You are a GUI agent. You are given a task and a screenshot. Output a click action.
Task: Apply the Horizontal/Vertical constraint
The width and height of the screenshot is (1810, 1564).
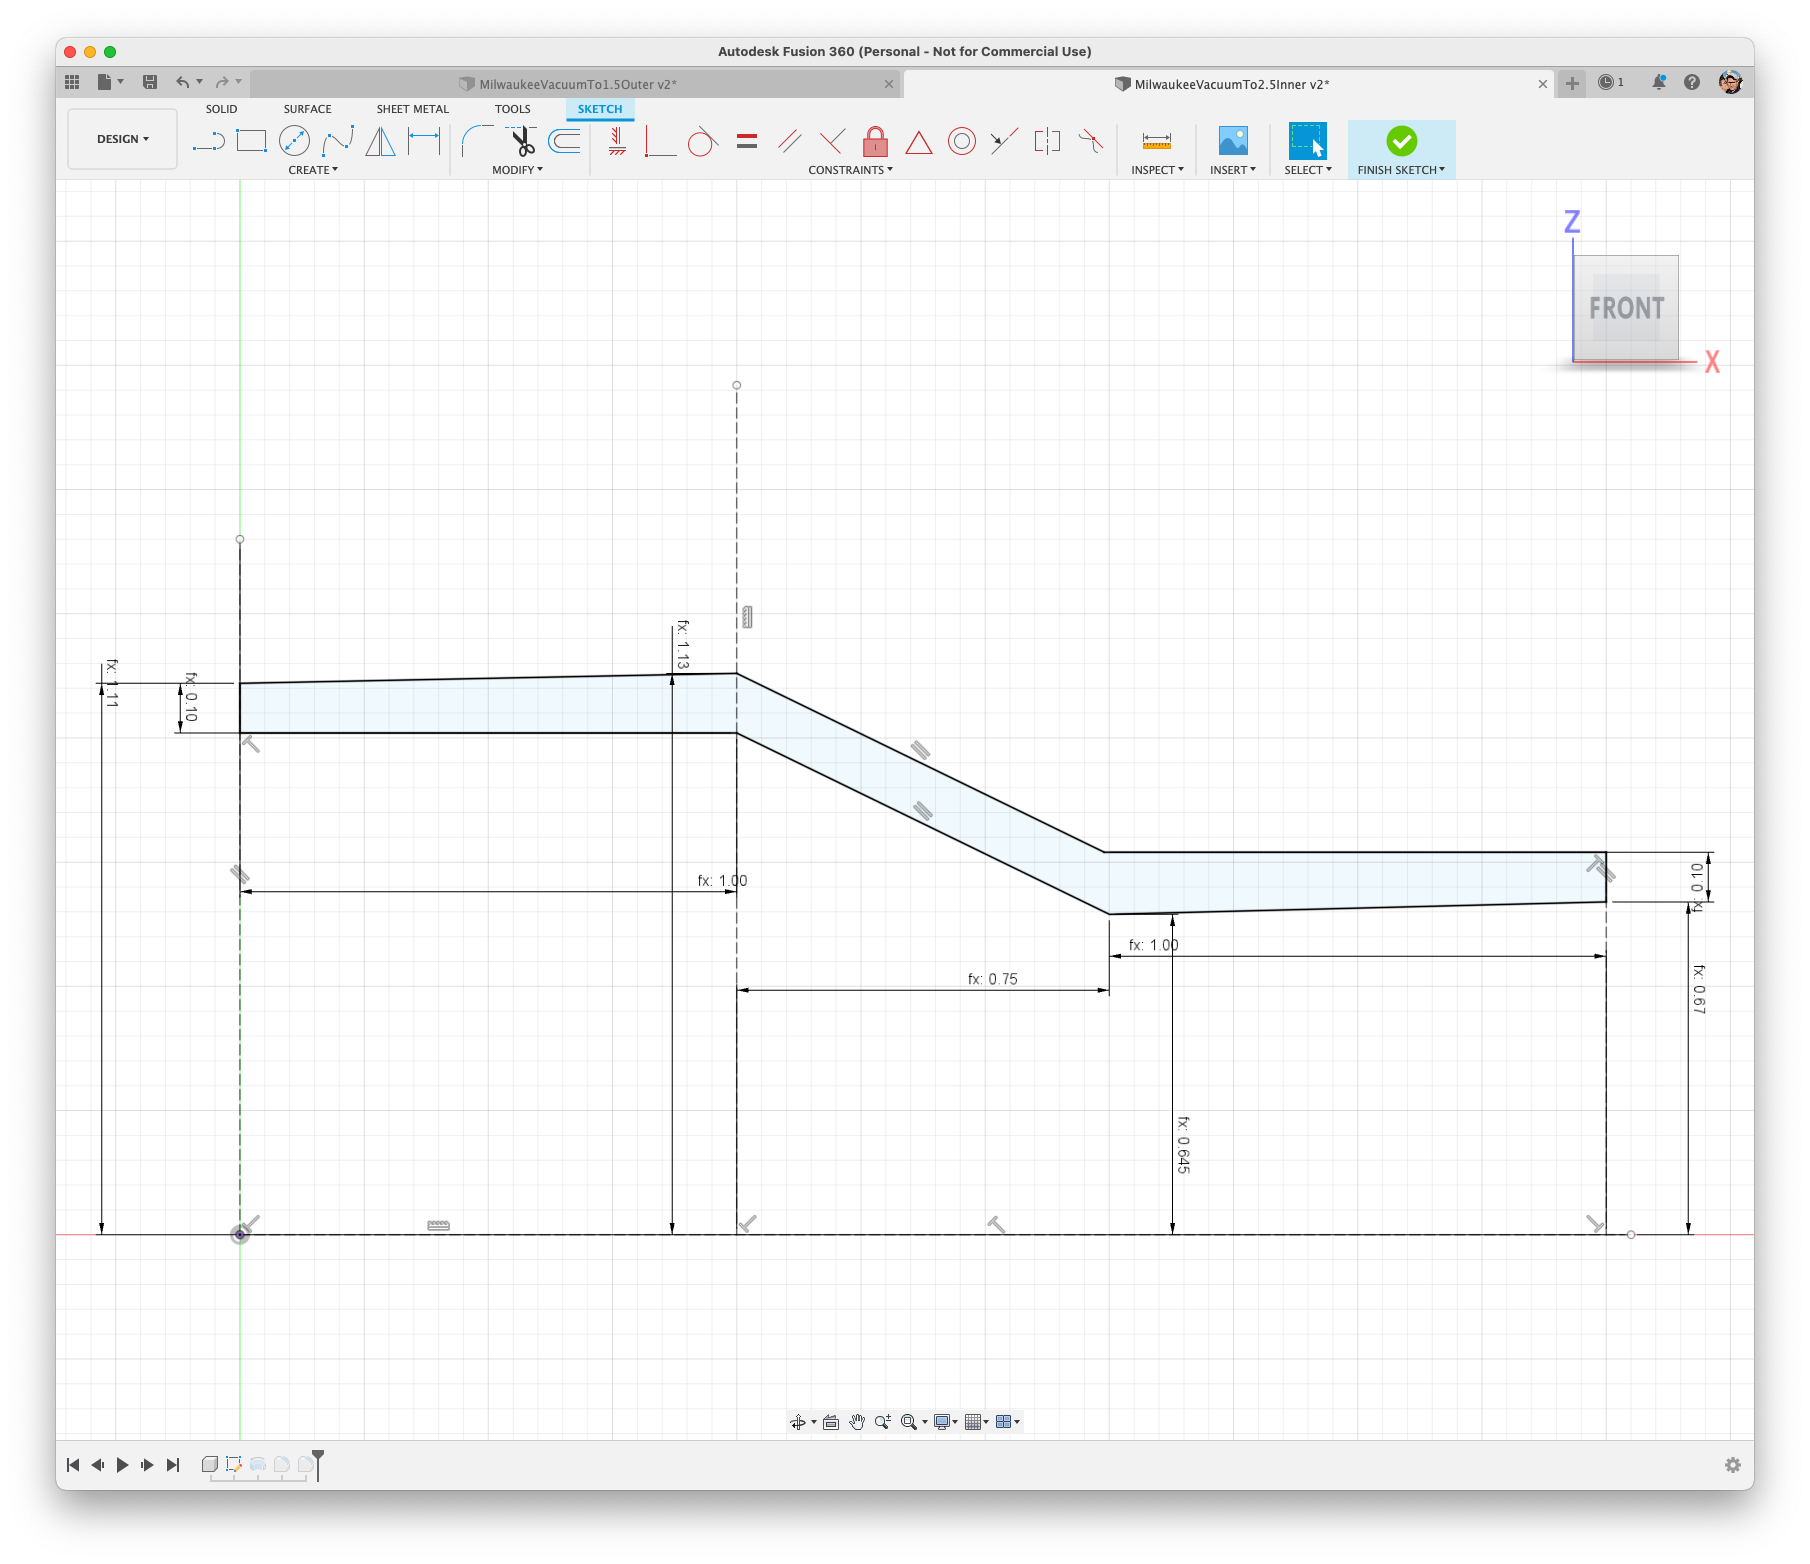pyautogui.click(x=617, y=141)
